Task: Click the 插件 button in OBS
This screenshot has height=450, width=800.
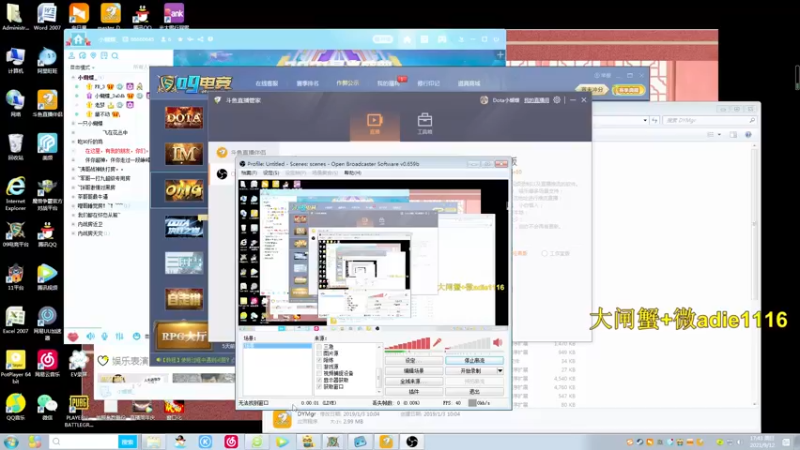Action: coord(414,392)
